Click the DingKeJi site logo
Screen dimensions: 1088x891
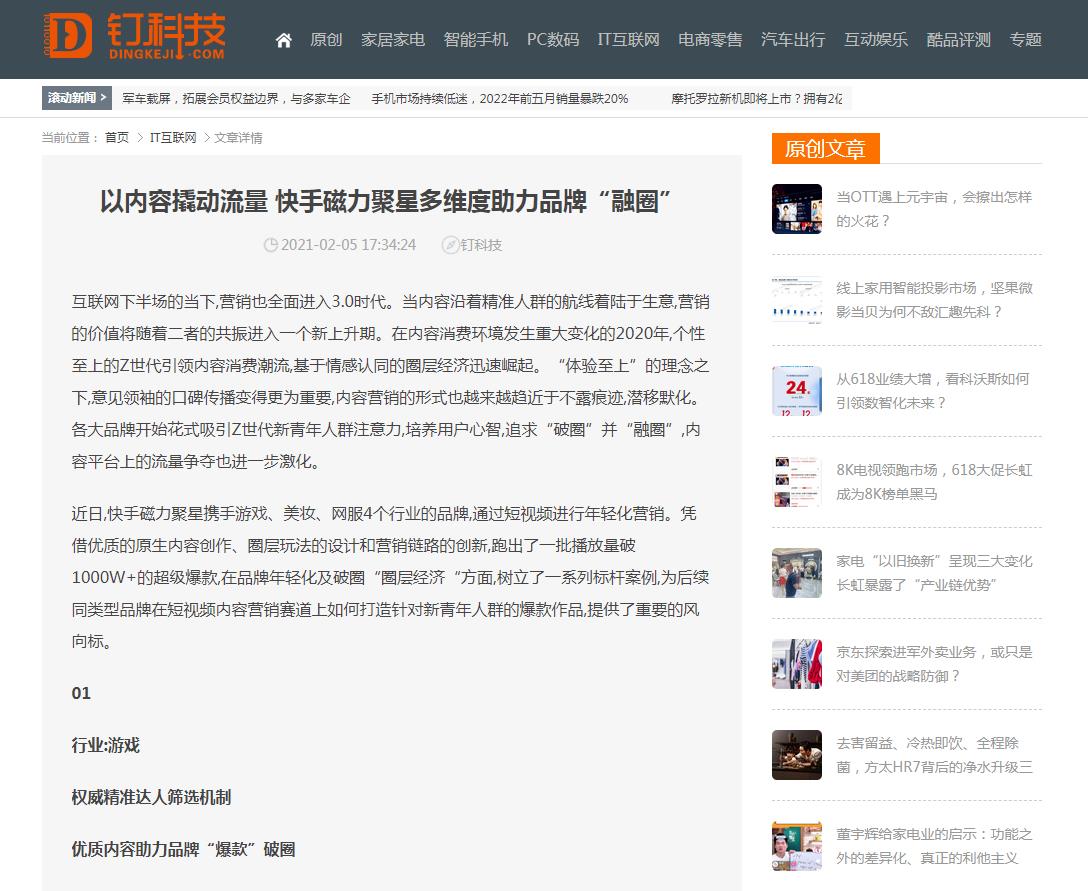133,37
